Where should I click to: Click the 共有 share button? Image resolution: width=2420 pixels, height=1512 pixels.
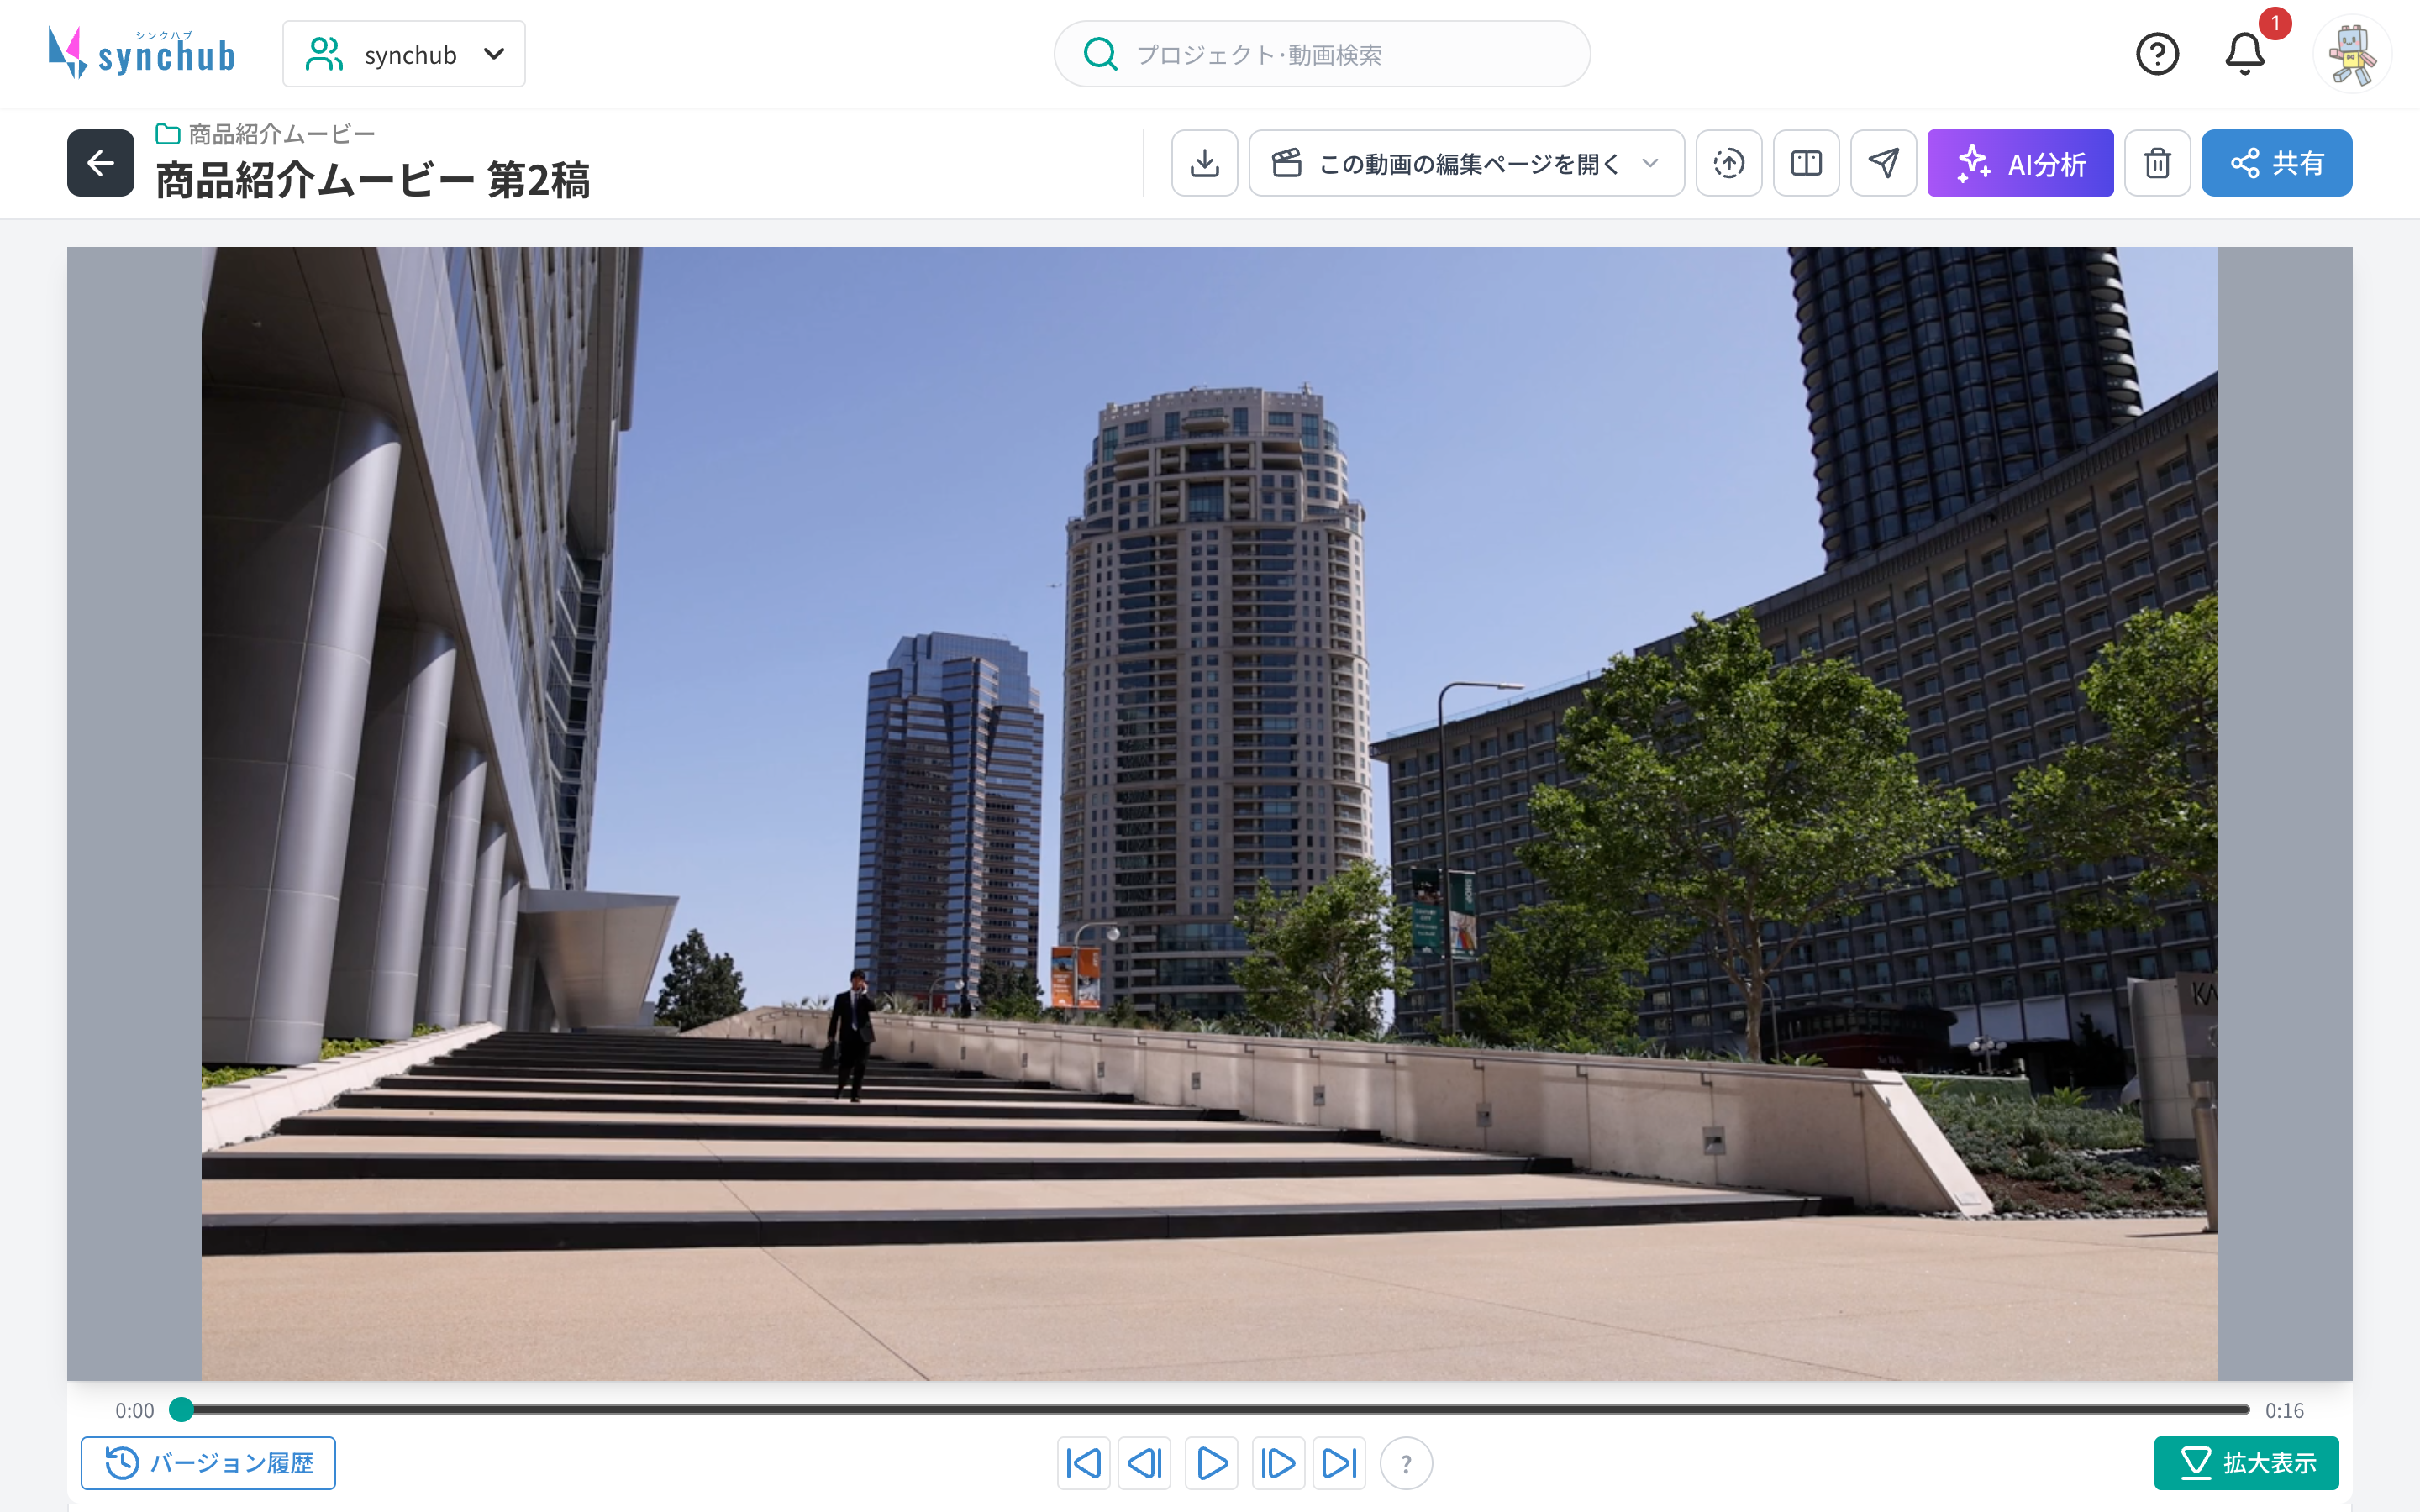[2276, 163]
